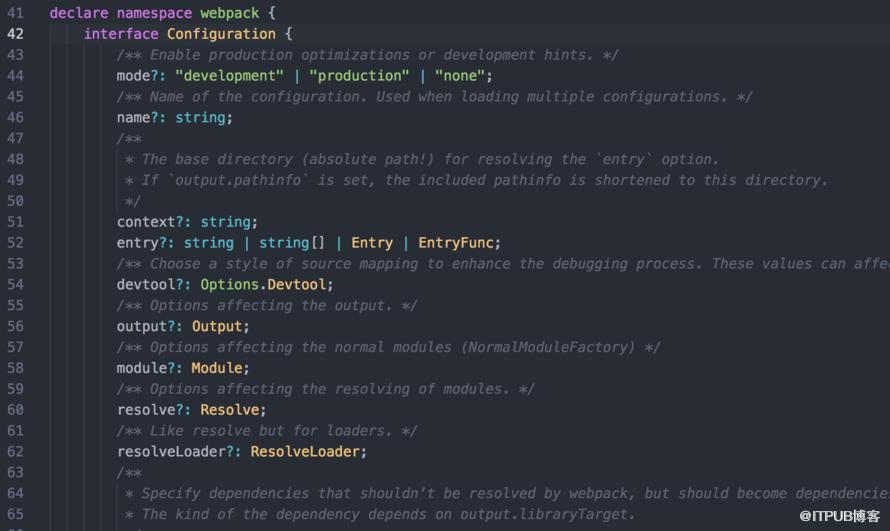Click the 'namespace' keyword

tap(154, 13)
